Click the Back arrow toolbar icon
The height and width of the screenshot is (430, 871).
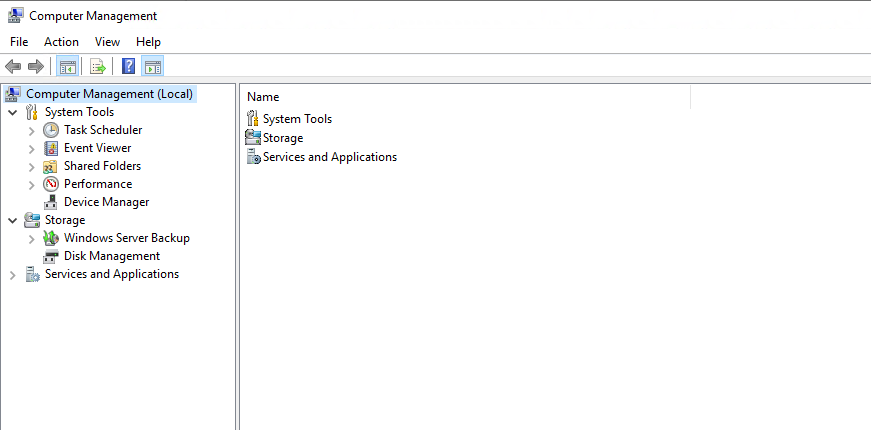13,67
